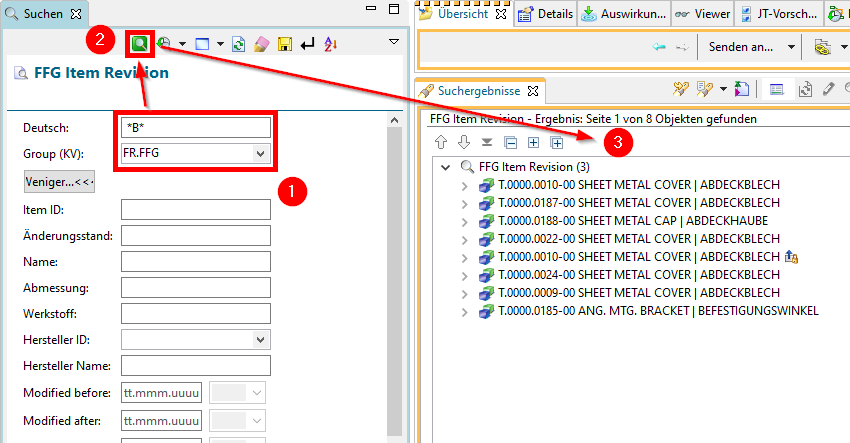Click the yellow floppy disk save search icon
This screenshot has width=850, height=443.
(285, 44)
